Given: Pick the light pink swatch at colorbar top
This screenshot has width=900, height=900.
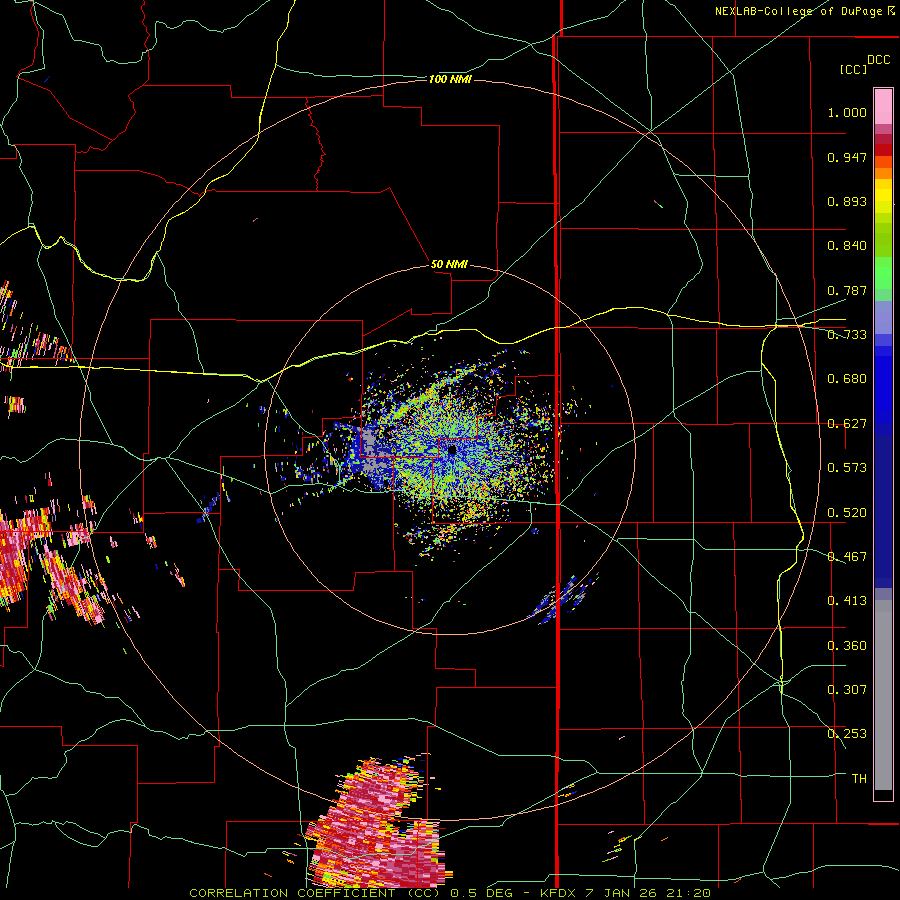Looking at the screenshot, I should (883, 106).
